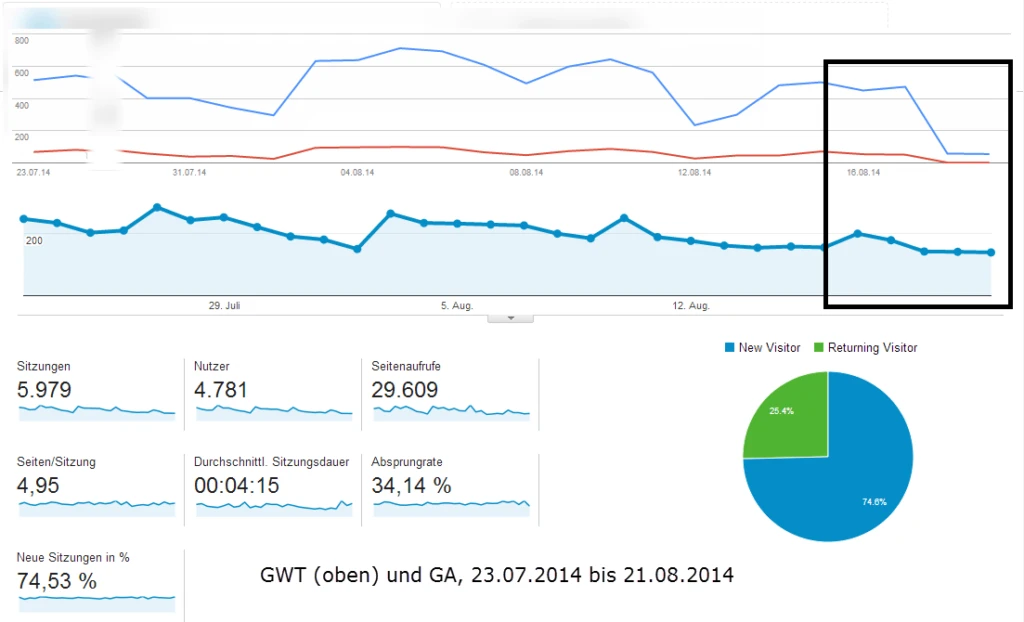Click the Sitzungen sparkline graph
The width and height of the screenshot is (1024, 622).
pyautogui.click(x=97, y=412)
